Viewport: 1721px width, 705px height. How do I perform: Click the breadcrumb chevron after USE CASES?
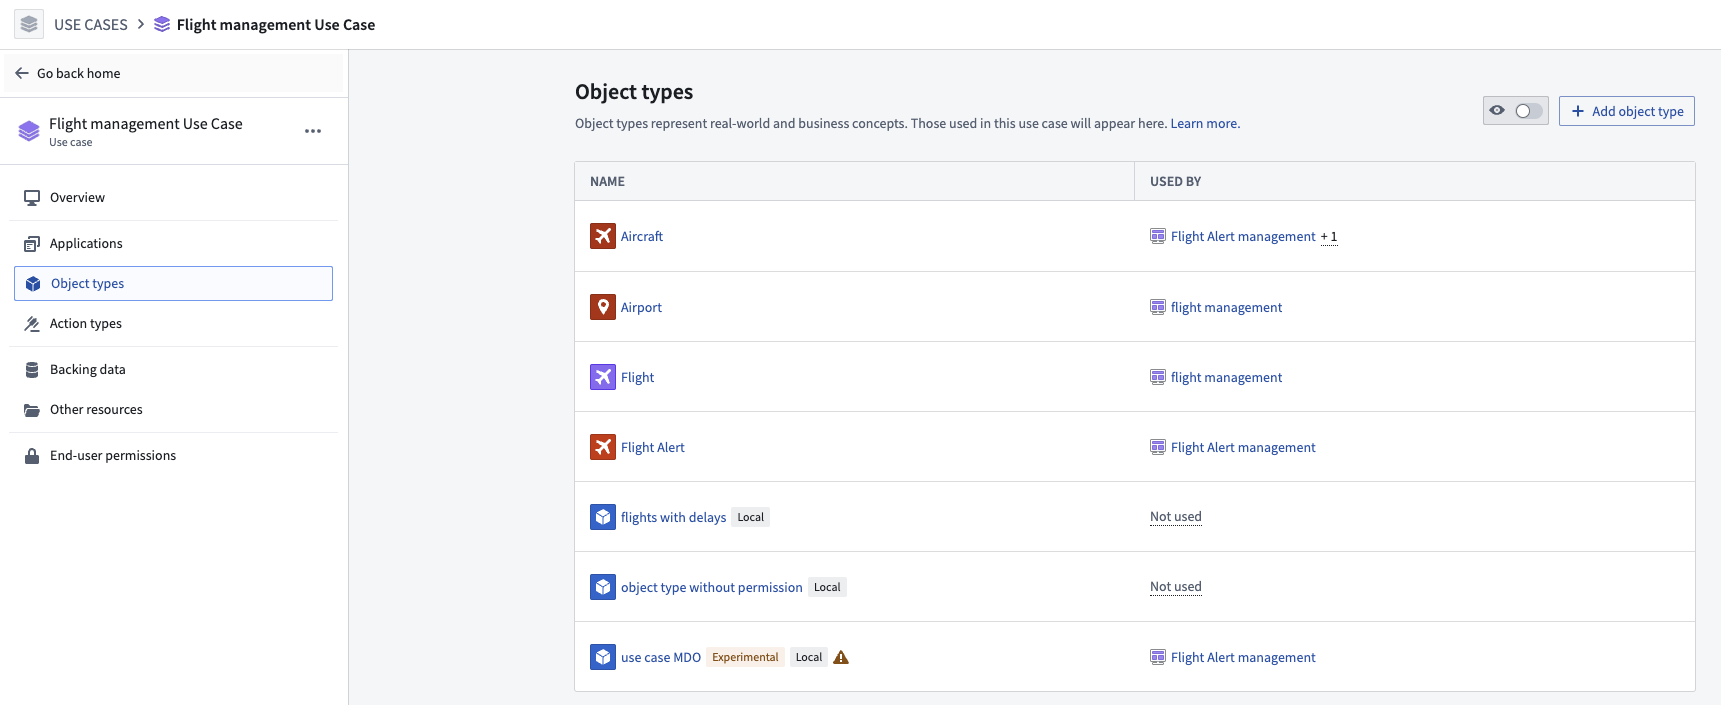(141, 24)
